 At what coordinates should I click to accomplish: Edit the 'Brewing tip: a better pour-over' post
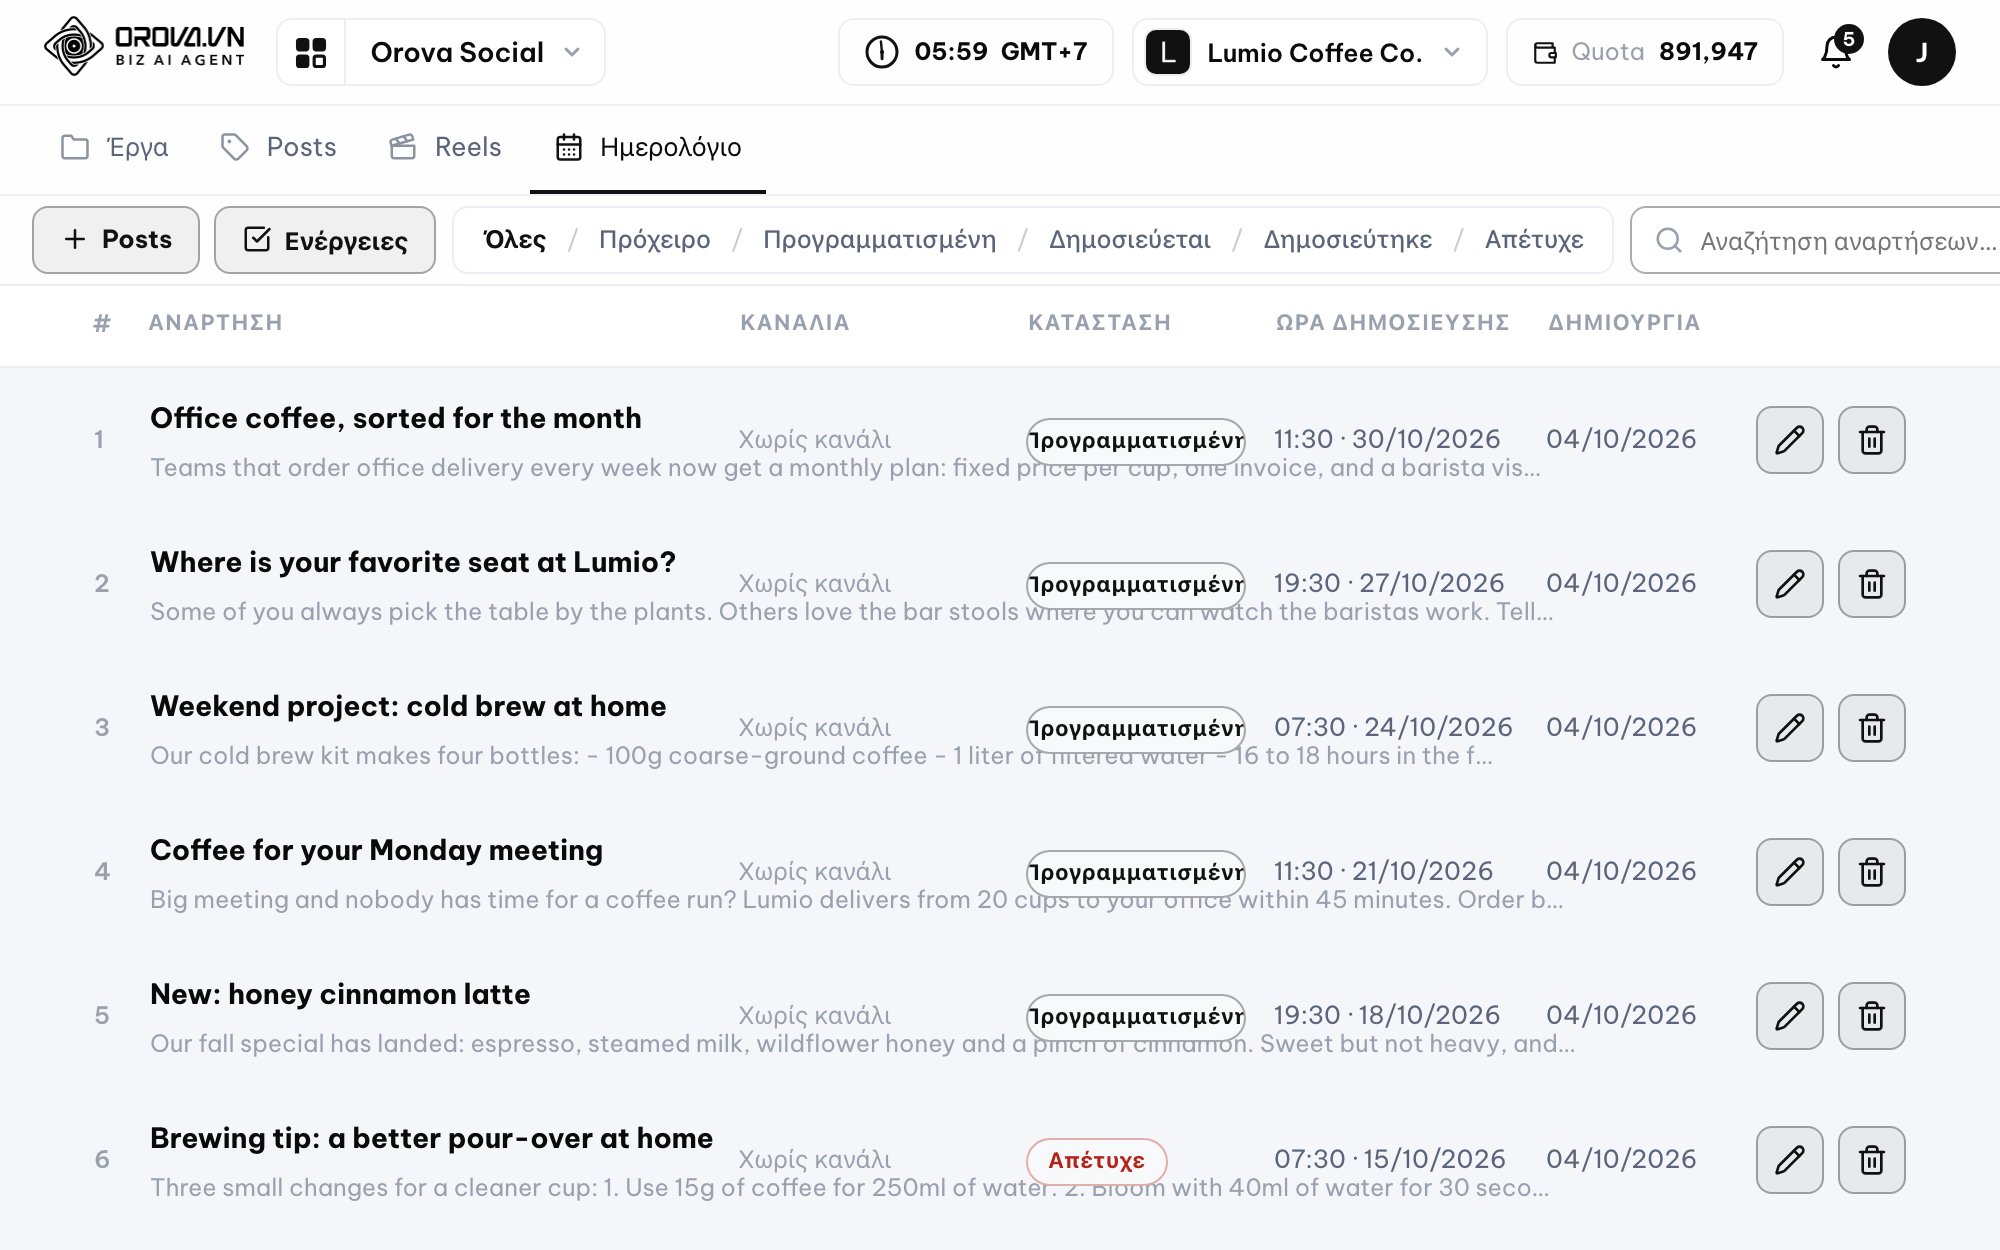[1790, 1160]
